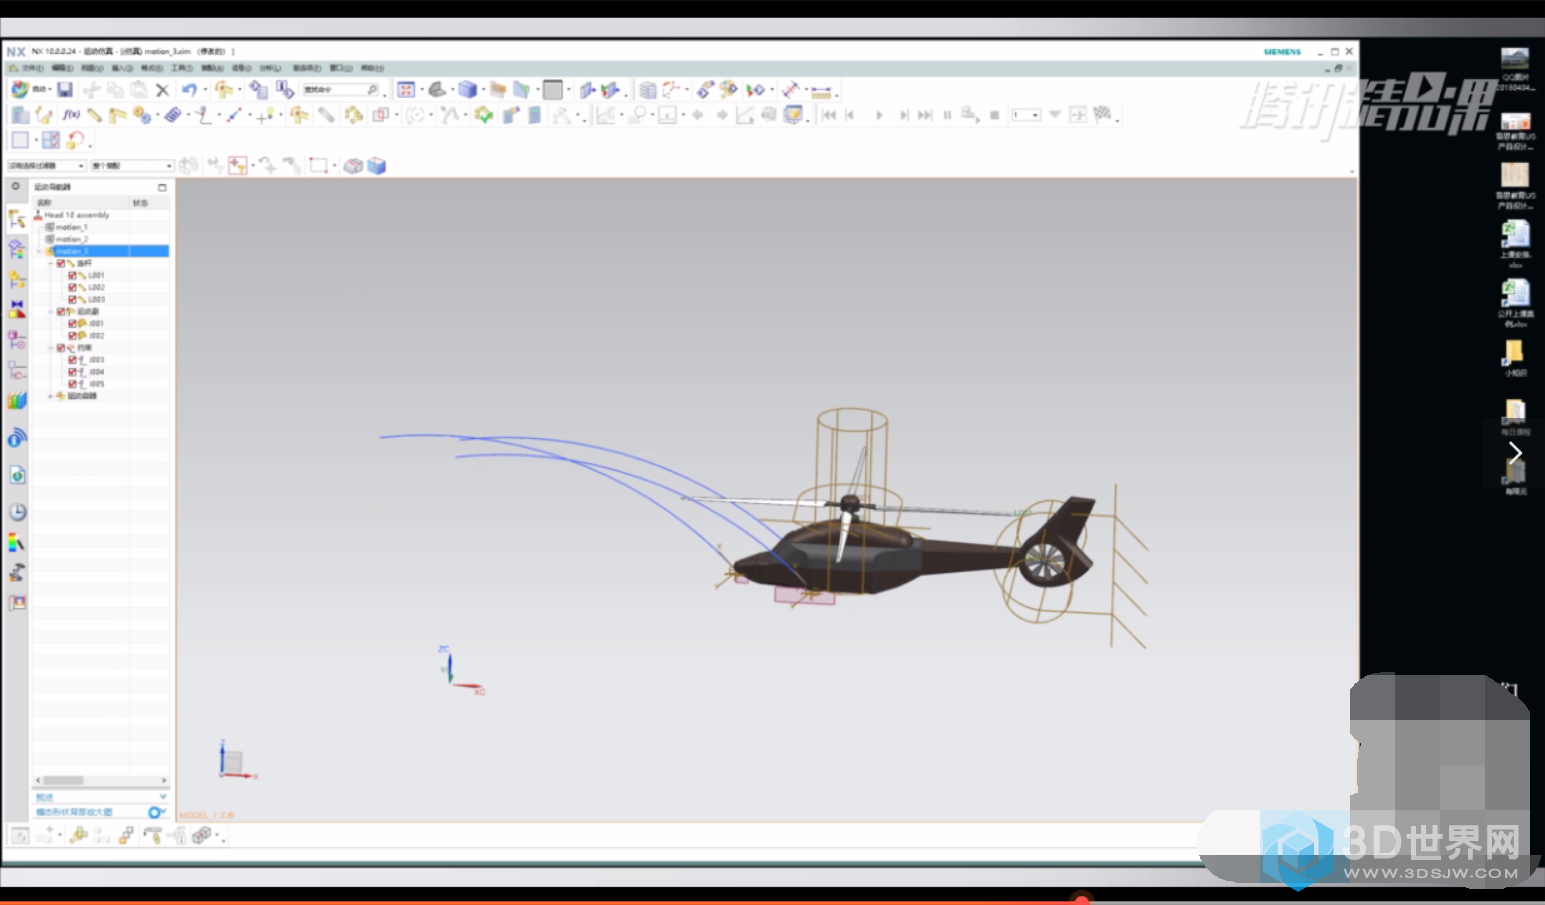The width and height of the screenshot is (1545, 905).
Task: Pause the animation
Action: pyautogui.click(x=947, y=115)
